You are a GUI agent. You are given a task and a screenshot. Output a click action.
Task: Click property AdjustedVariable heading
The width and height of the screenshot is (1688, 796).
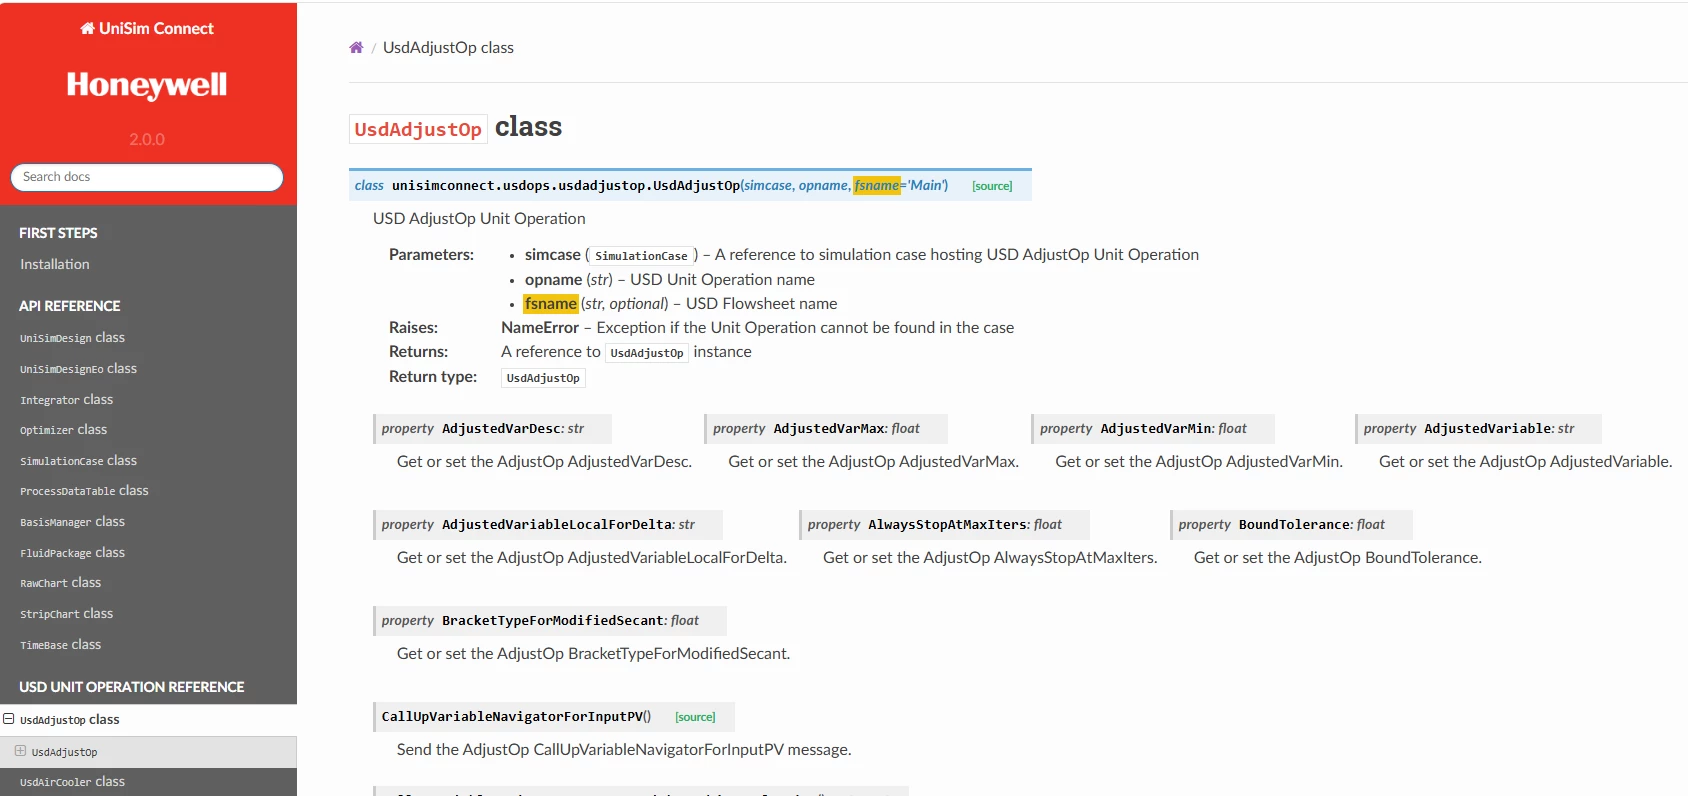pyautogui.click(x=1478, y=428)
